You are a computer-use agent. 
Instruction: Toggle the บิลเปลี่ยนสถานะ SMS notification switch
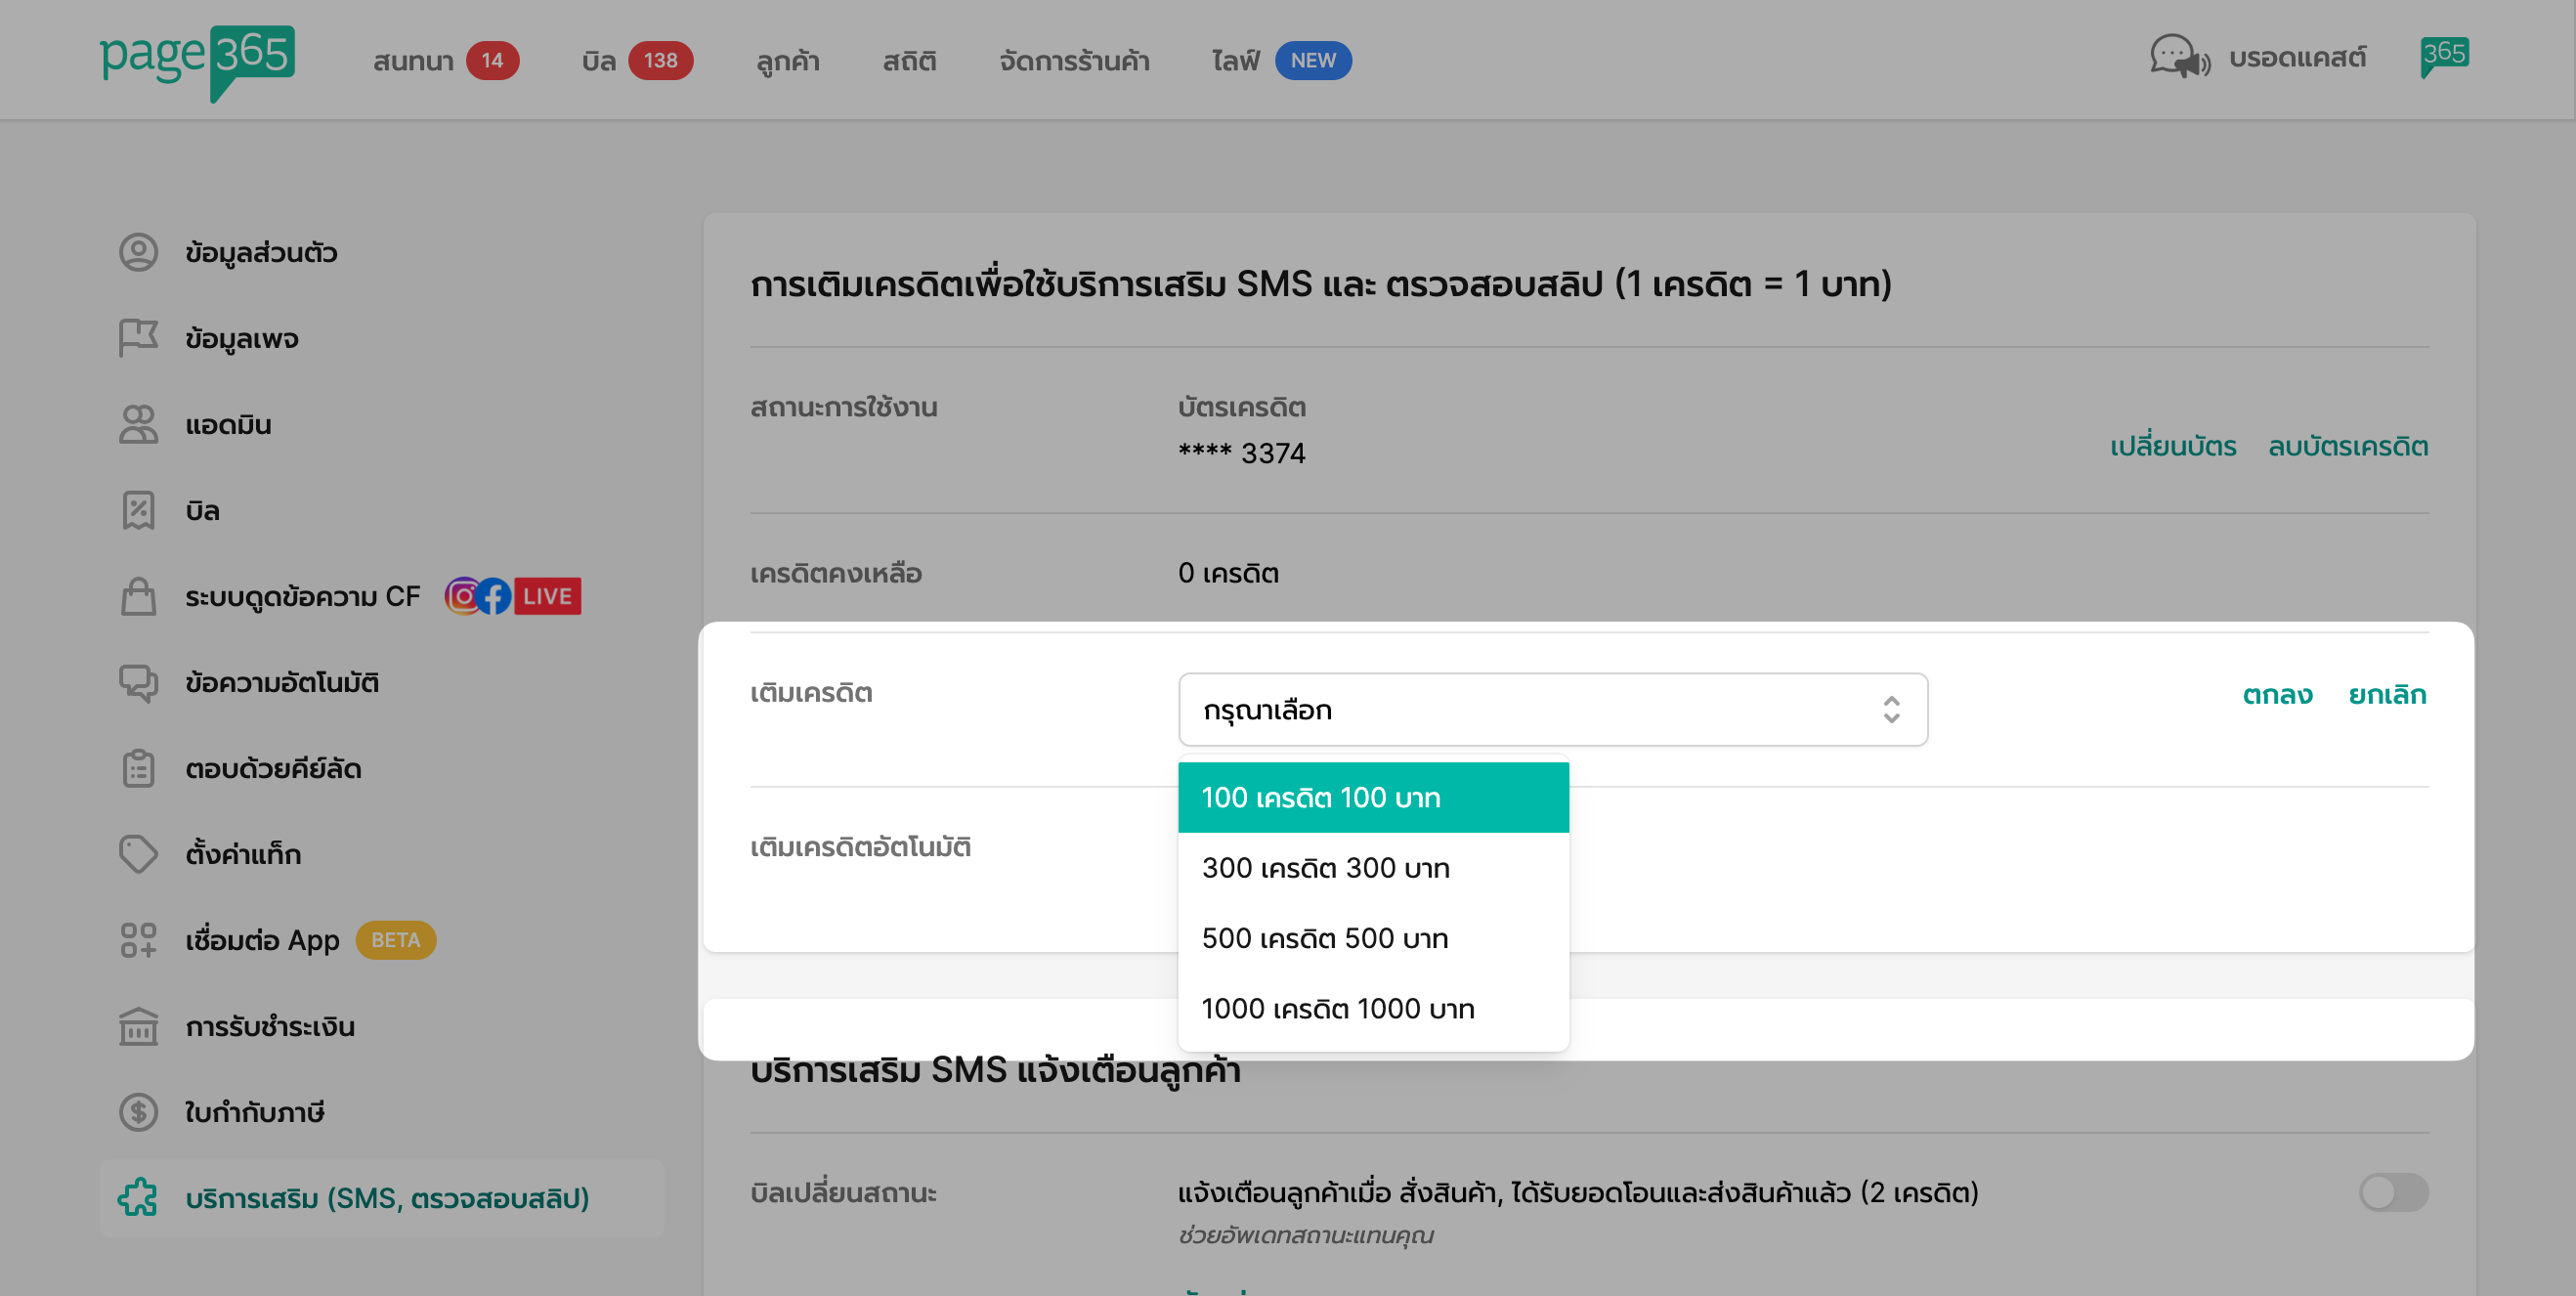tap(2394, 1192)
